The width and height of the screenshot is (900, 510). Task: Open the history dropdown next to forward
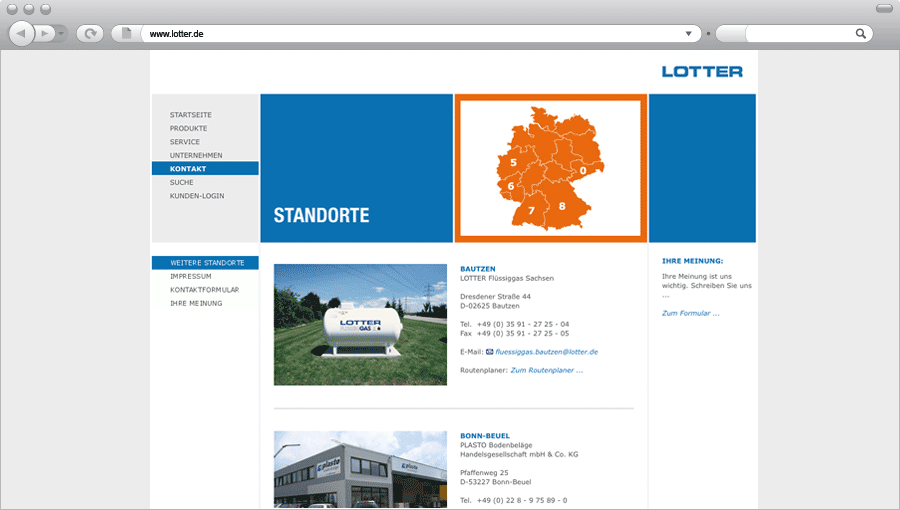(61, 34)
